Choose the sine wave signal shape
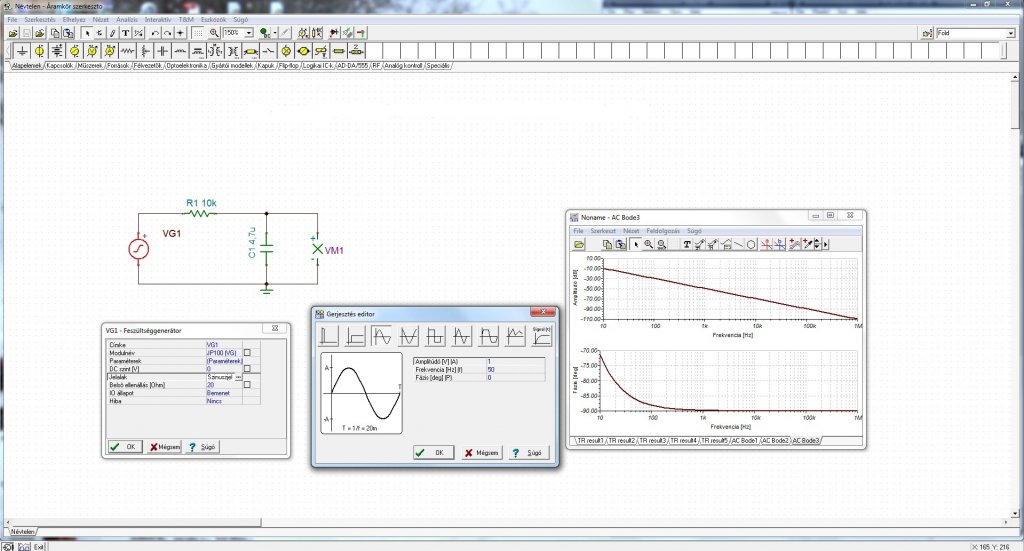The image size is (1024, 551). (x=381, y=334)
